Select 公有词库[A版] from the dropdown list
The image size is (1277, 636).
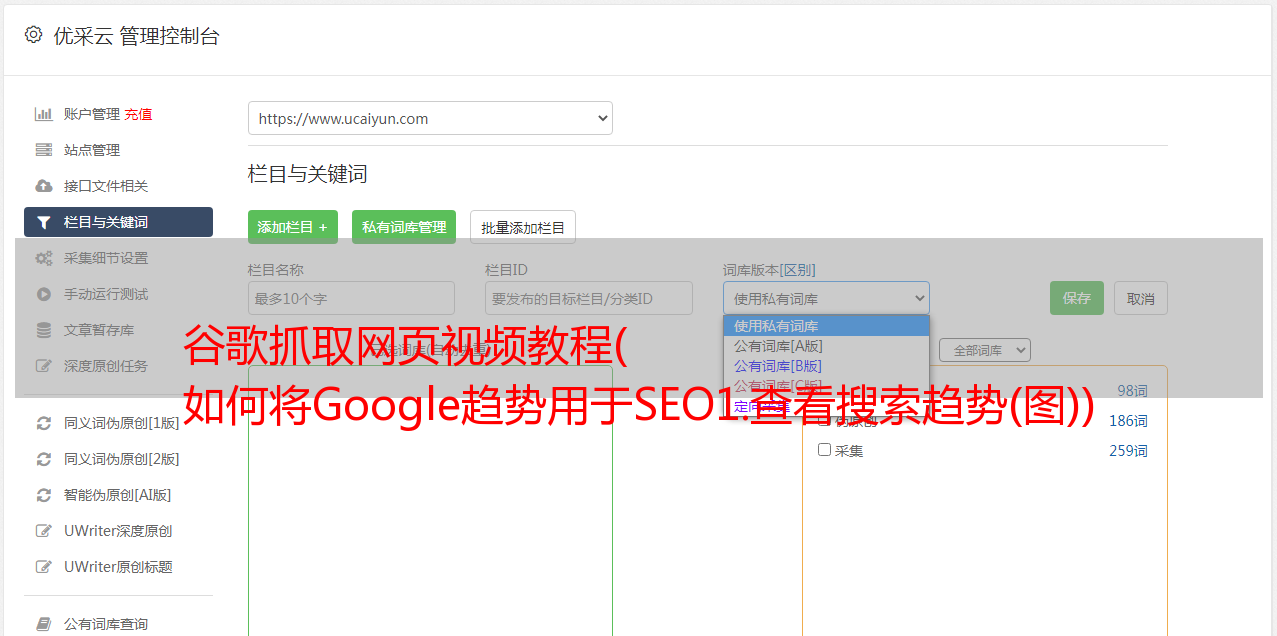pyautogui.click(x=826, y=345)
